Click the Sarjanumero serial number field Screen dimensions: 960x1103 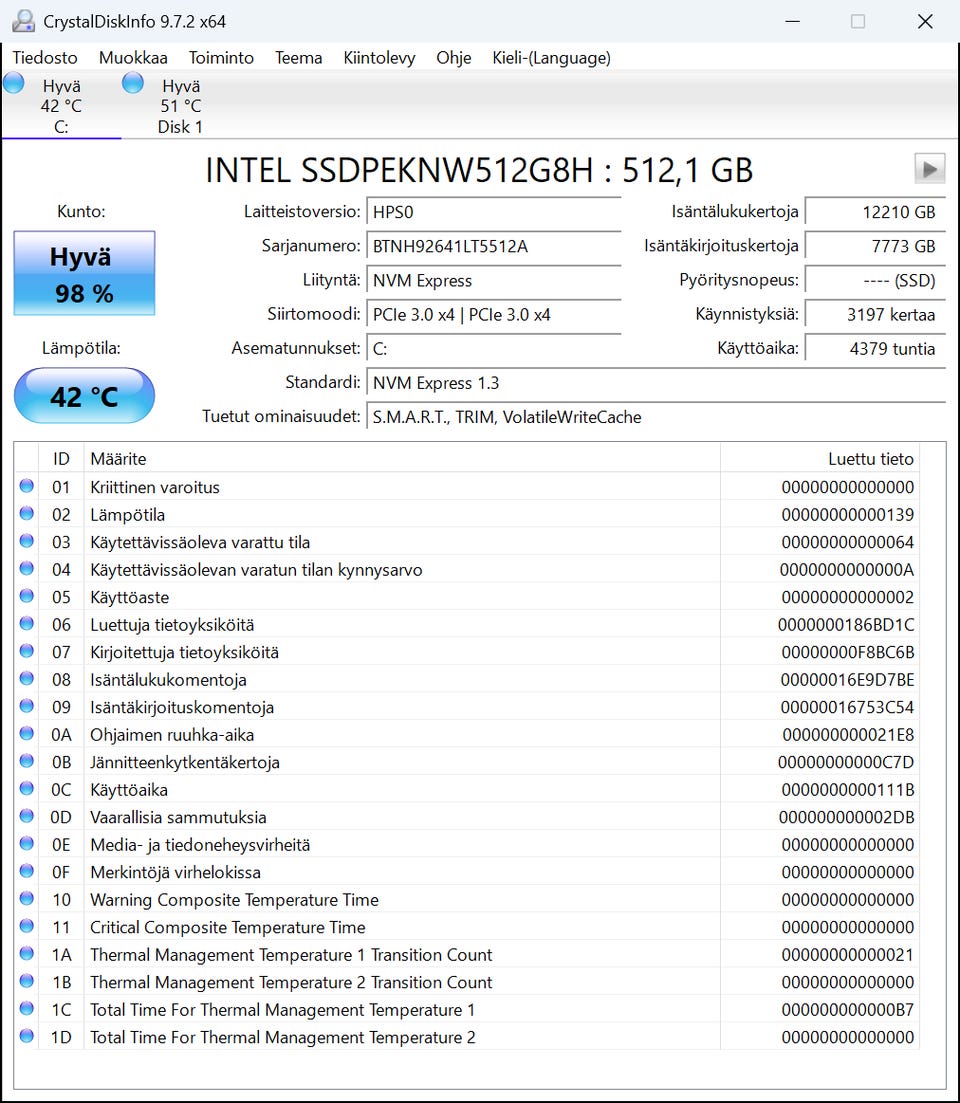493,246
